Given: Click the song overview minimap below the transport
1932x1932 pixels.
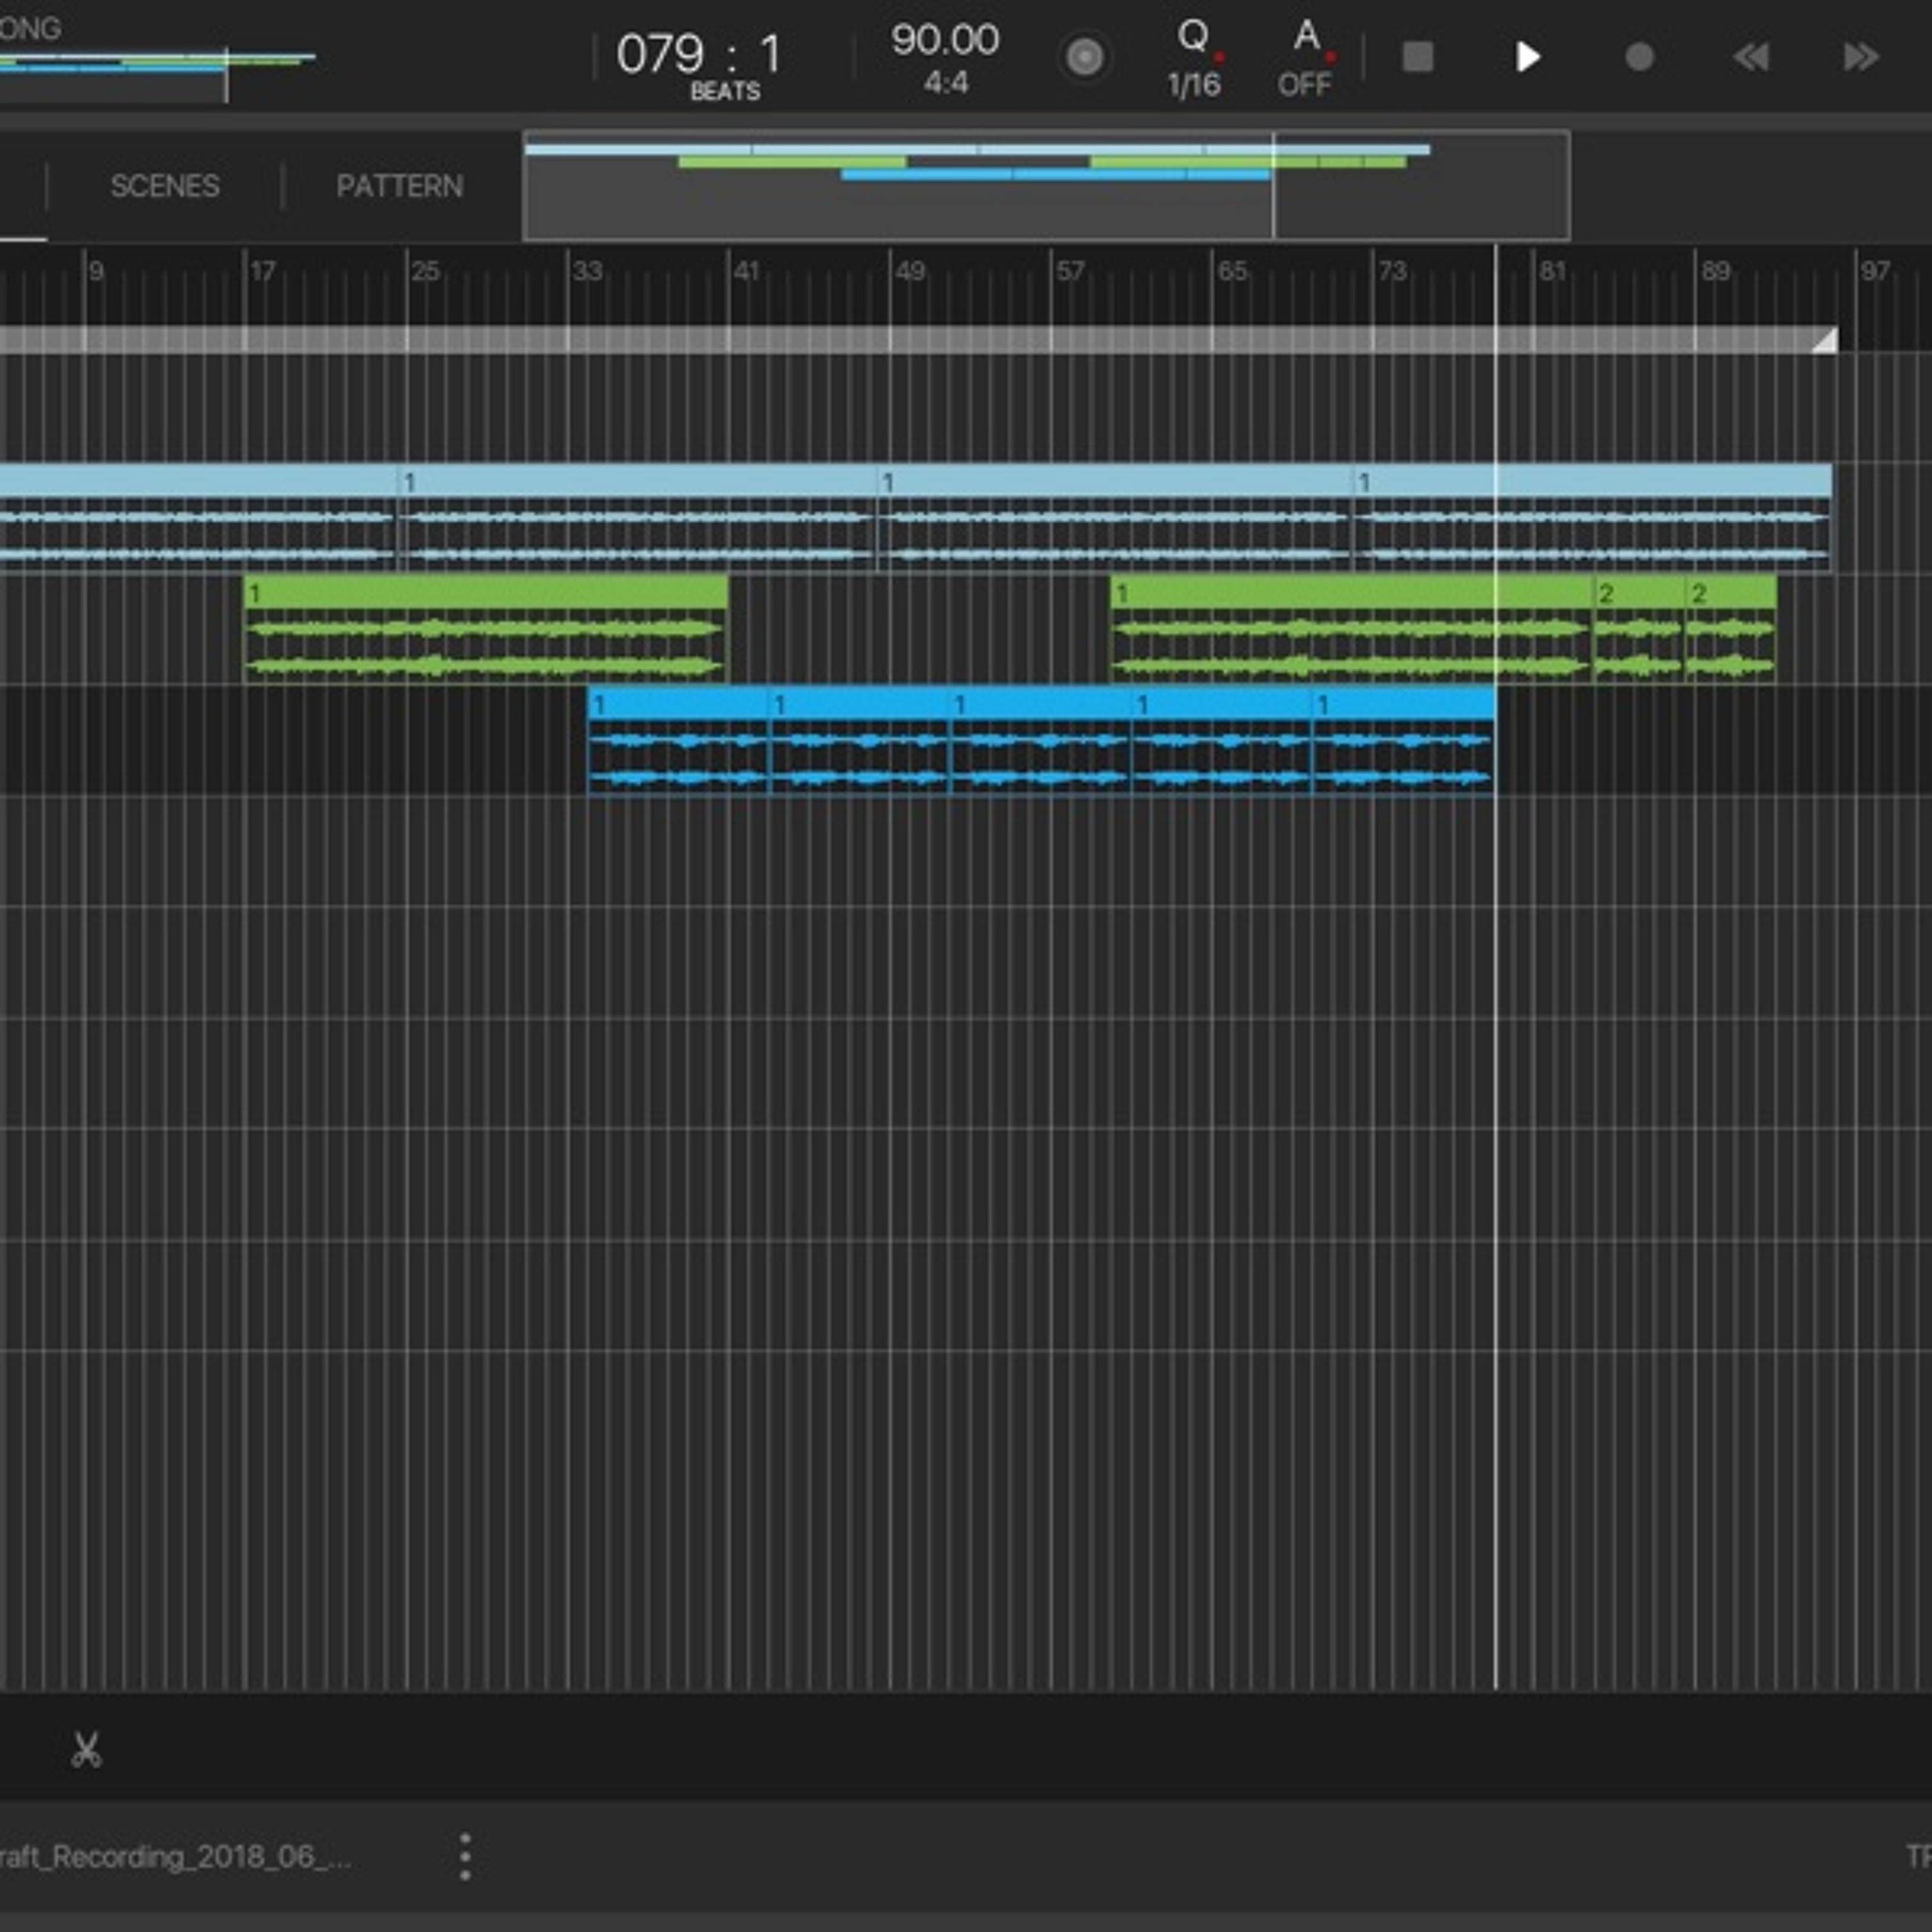Looking at the screenshot, I should point(1046,185).
